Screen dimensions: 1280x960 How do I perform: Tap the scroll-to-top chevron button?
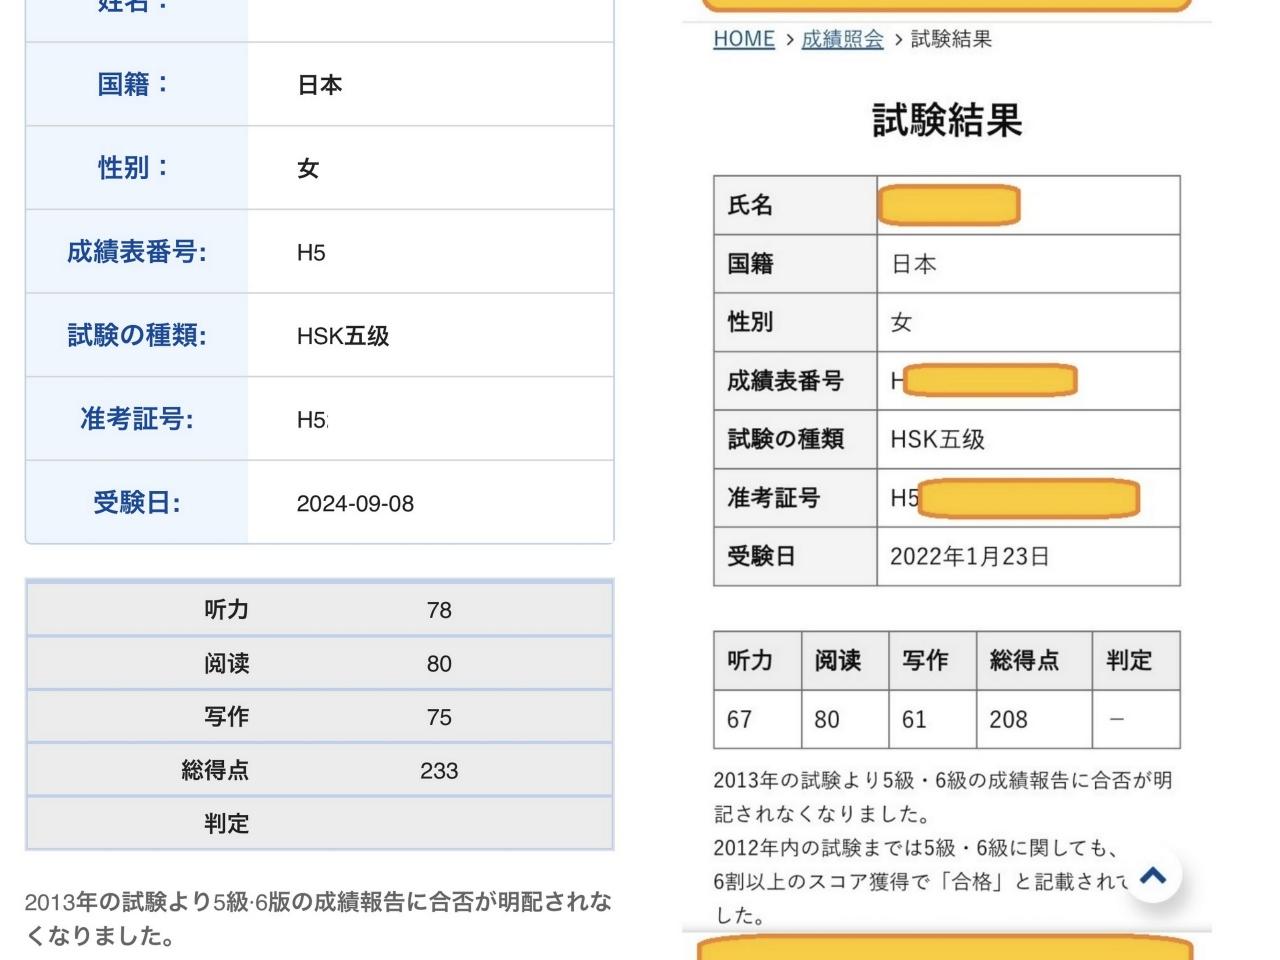[x=1153, y=875]
